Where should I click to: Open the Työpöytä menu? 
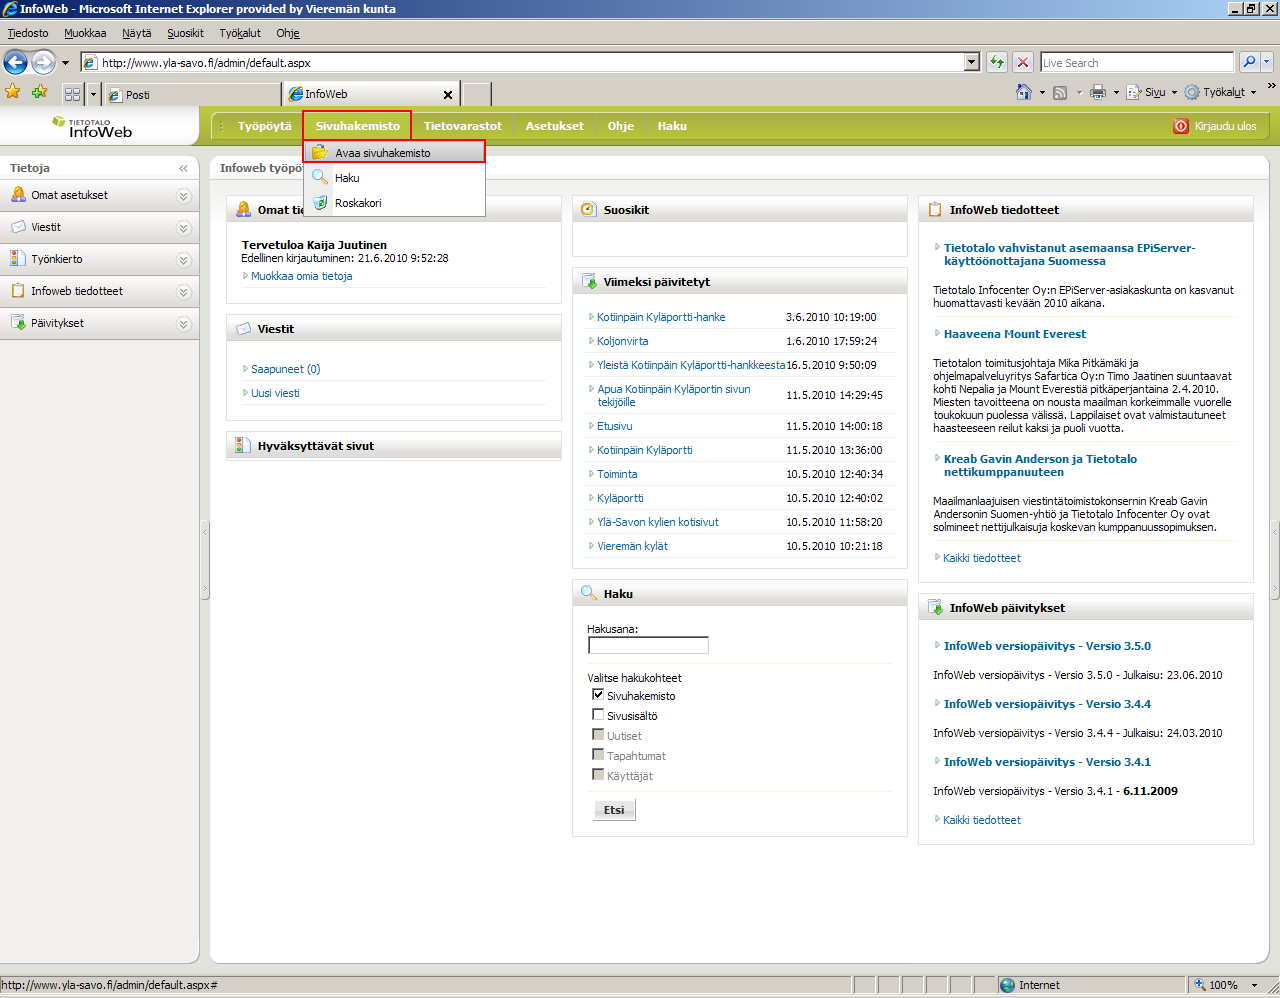point(265,126)
